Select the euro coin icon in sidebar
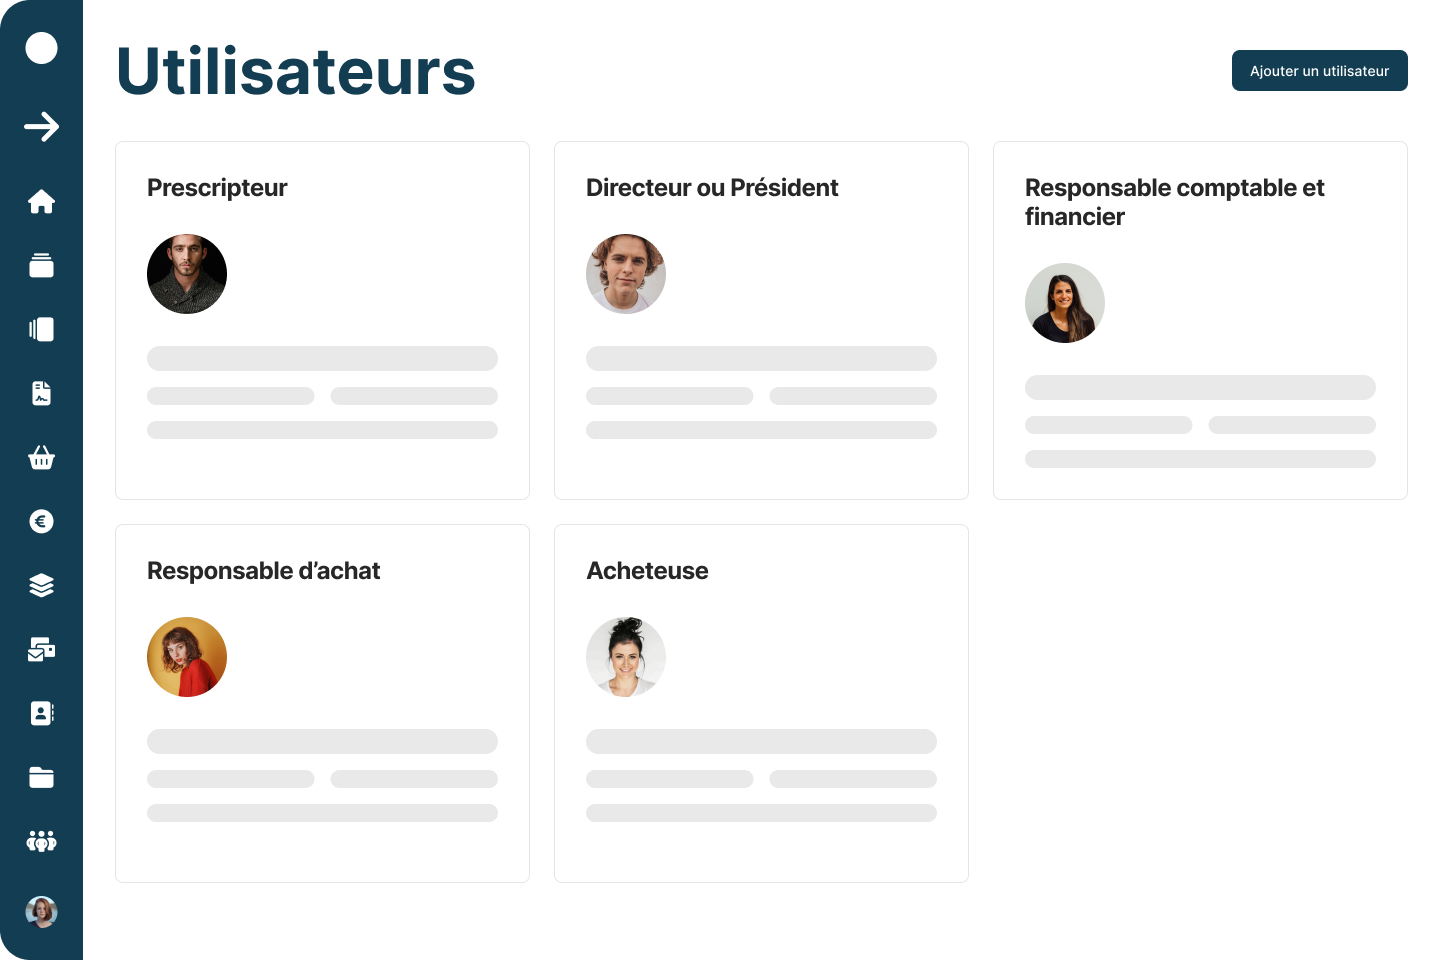The width and height of the screenshot is (1440, 960). [x=41, y=522]
